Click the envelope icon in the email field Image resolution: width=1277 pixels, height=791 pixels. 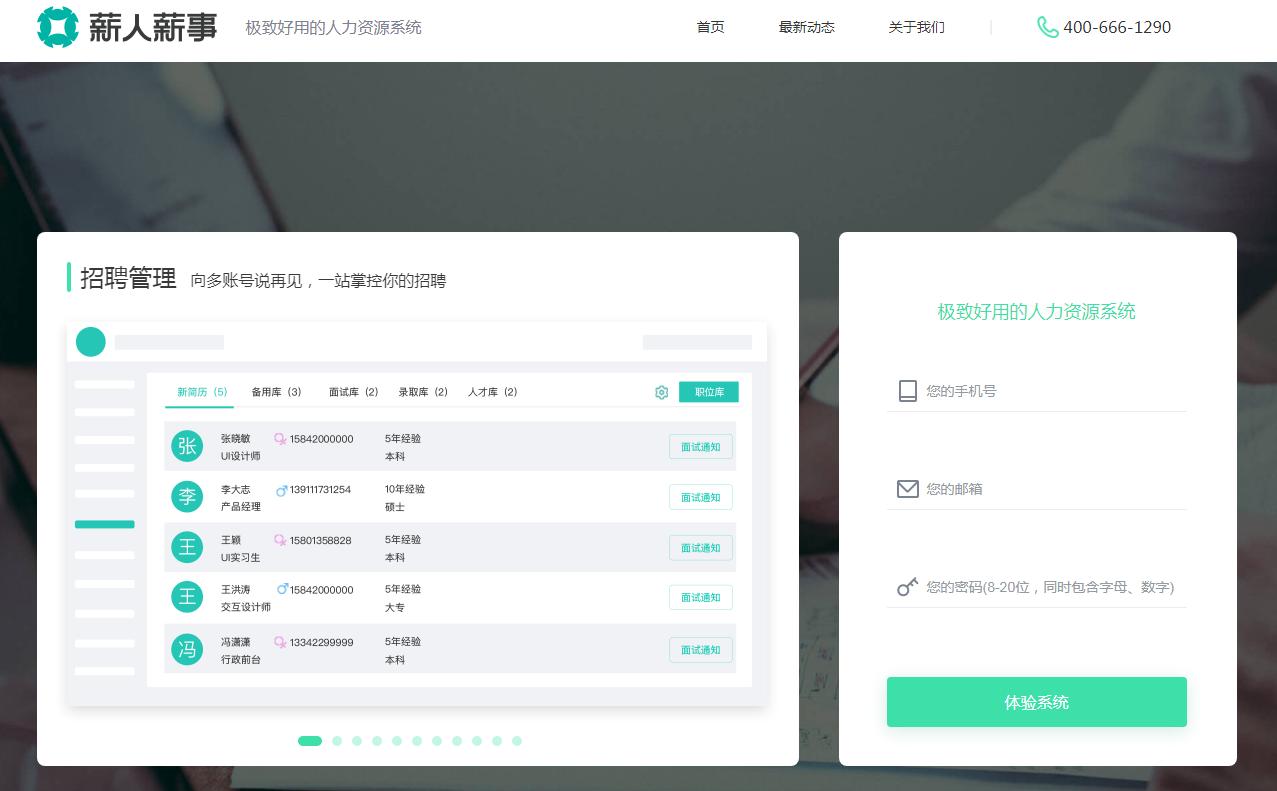(907, 489)
